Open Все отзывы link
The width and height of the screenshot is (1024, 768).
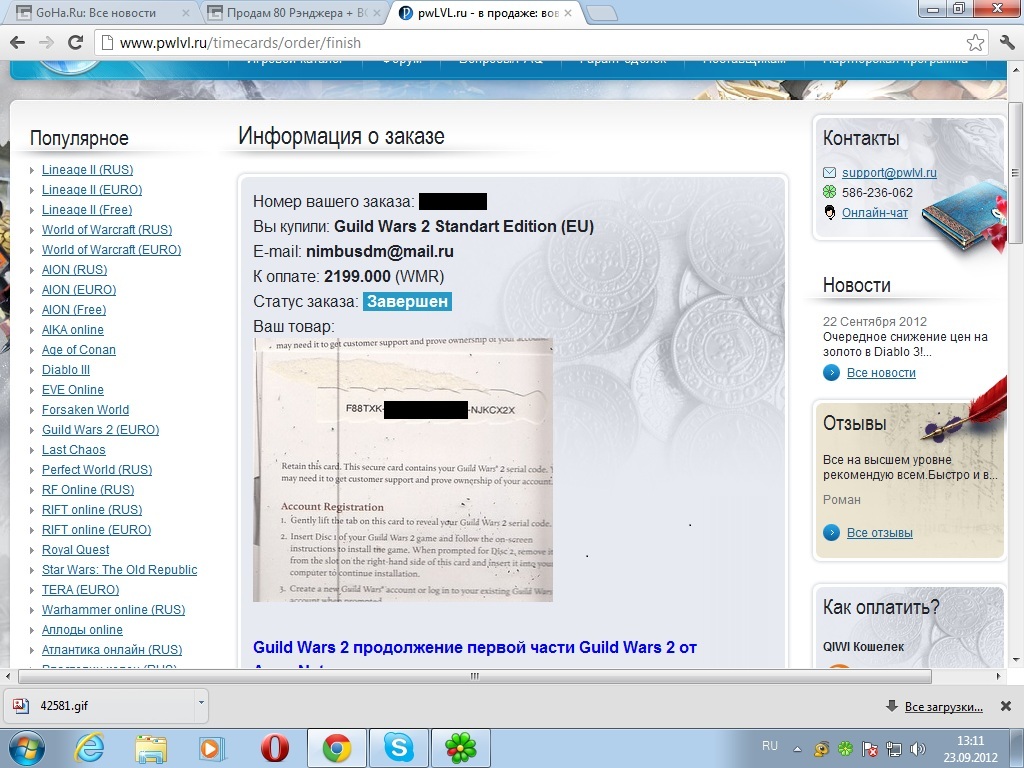point(880,533)
